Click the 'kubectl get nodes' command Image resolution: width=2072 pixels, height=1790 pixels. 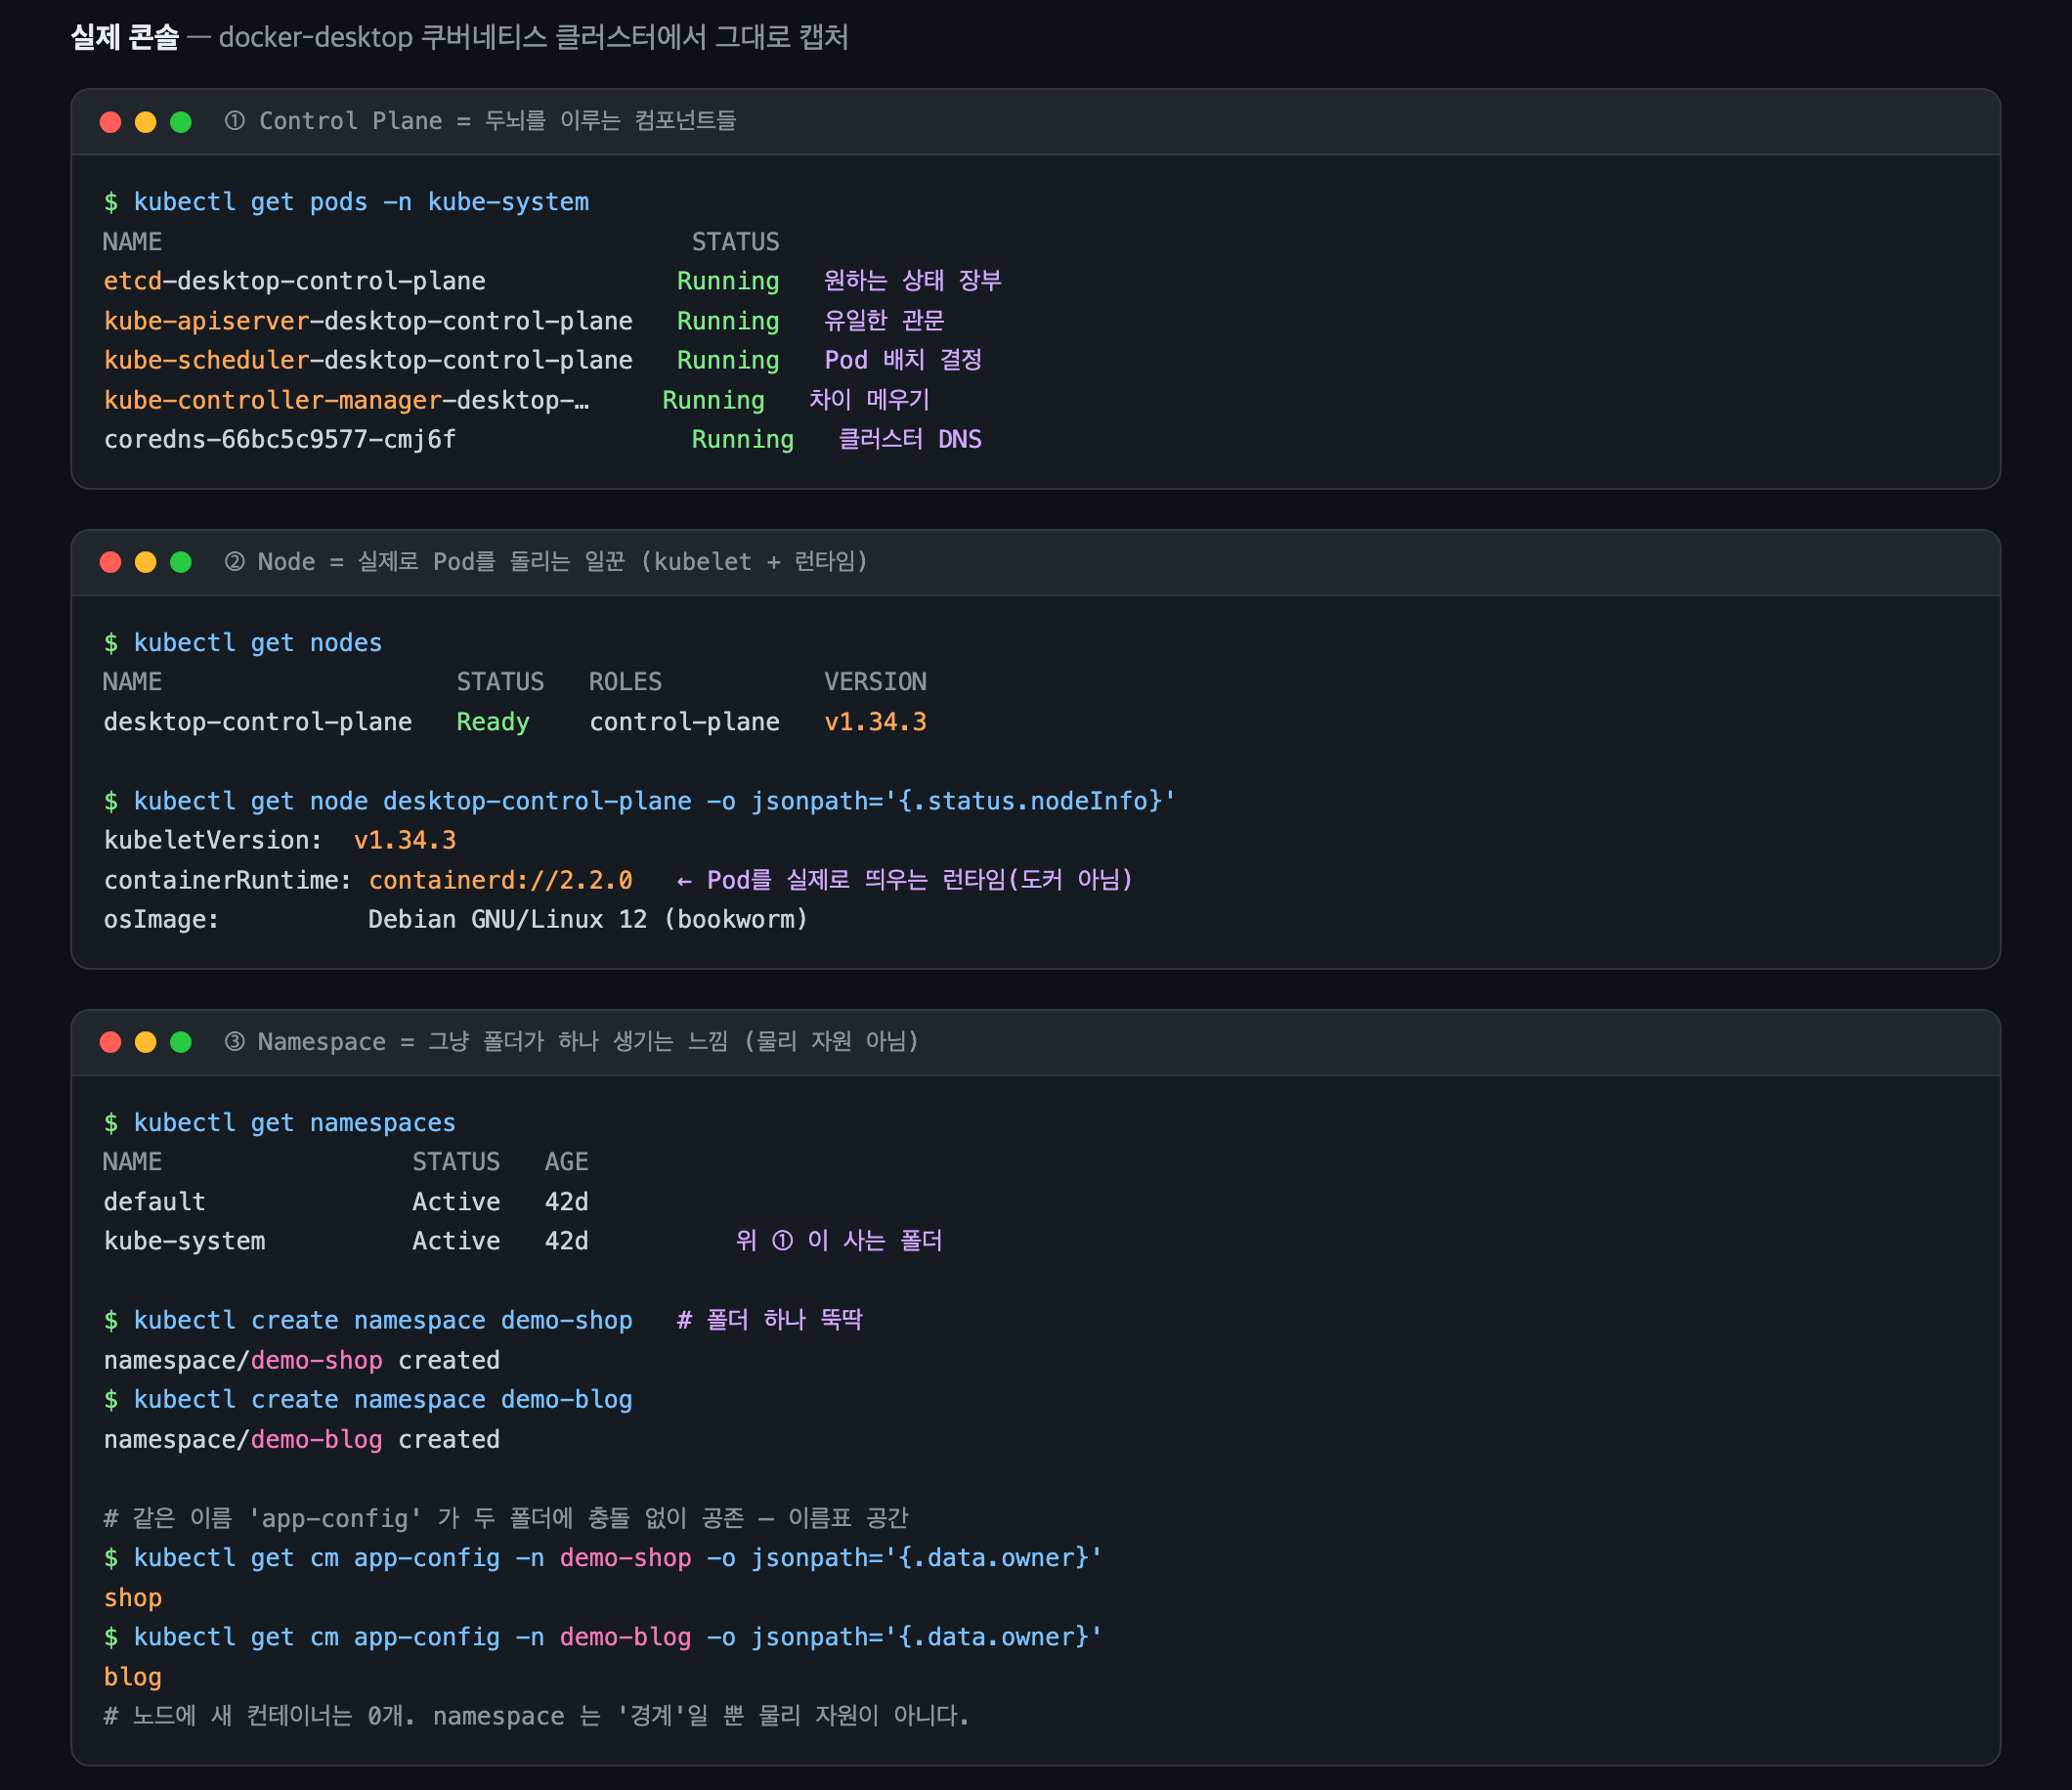(x=258, y=643)
